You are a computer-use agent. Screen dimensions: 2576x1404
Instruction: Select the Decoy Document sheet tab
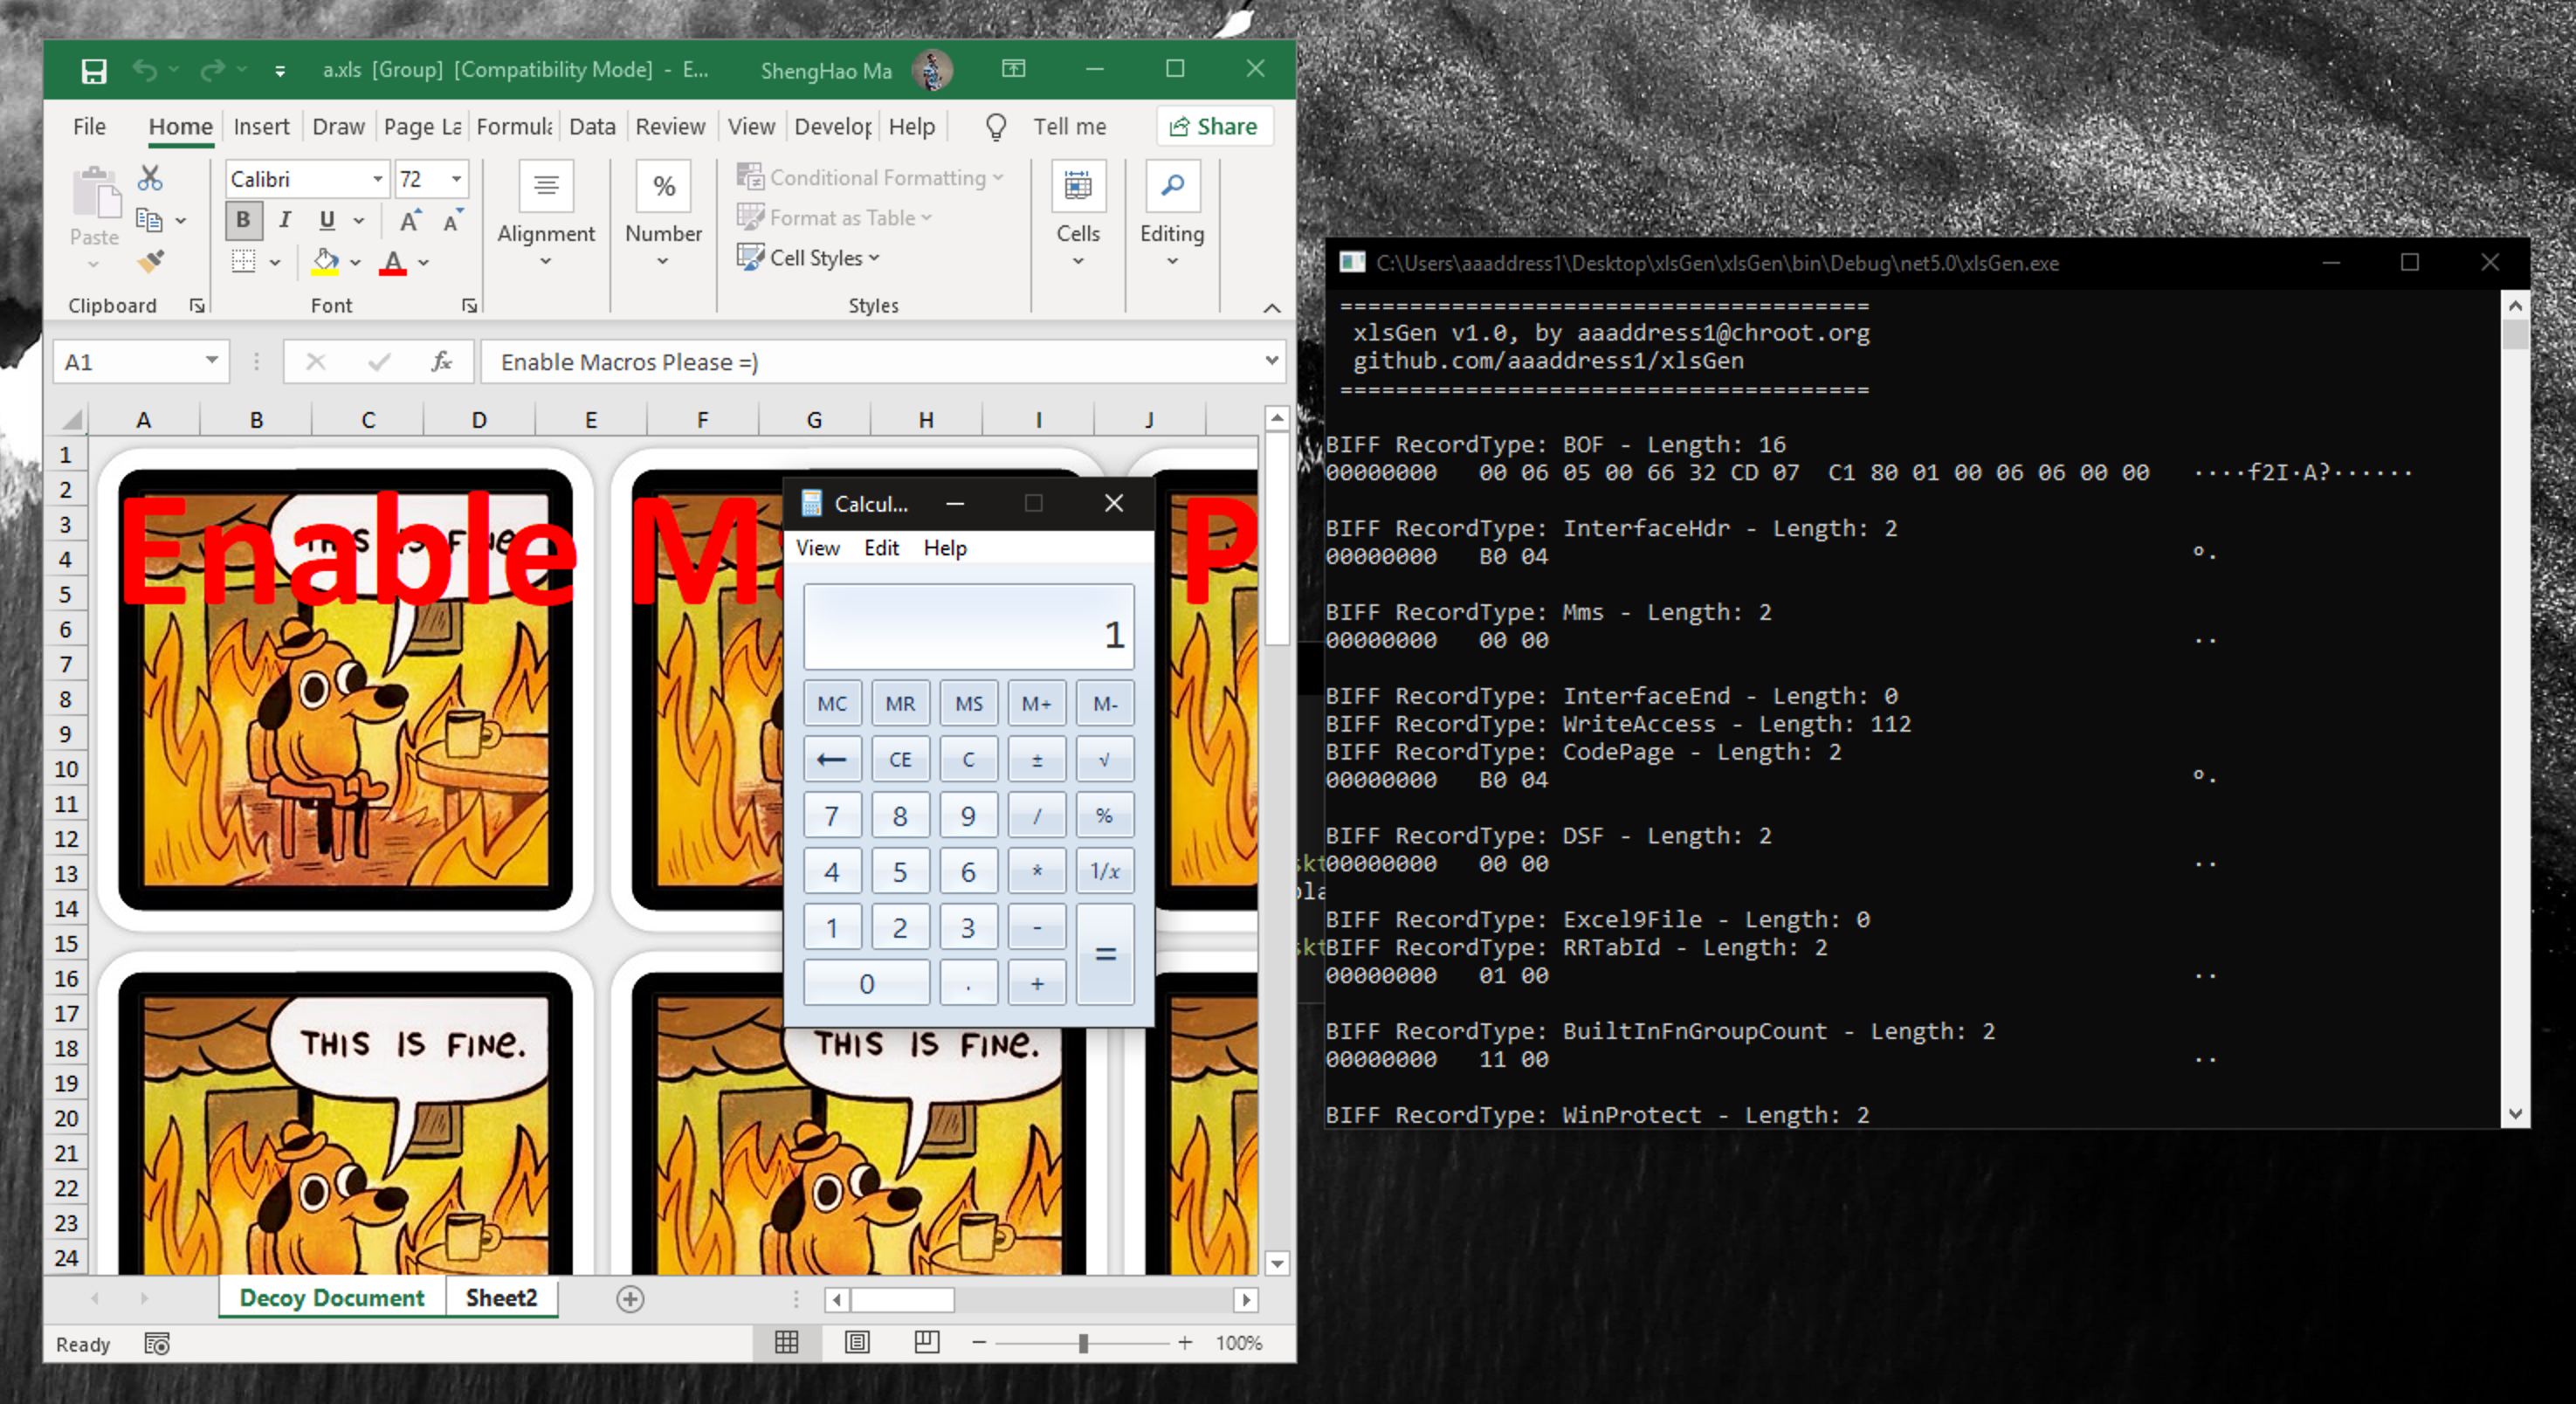point(332,1298)
